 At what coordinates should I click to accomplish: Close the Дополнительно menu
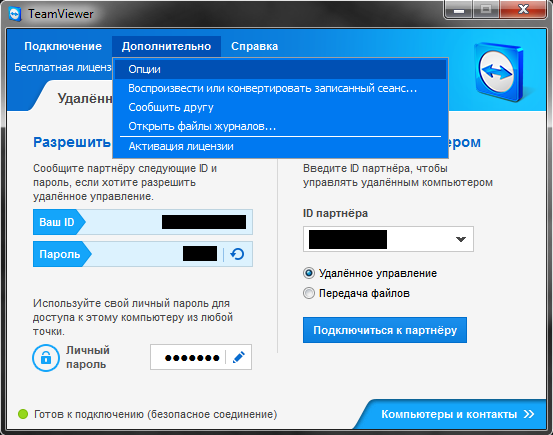(x=166, y=46)
